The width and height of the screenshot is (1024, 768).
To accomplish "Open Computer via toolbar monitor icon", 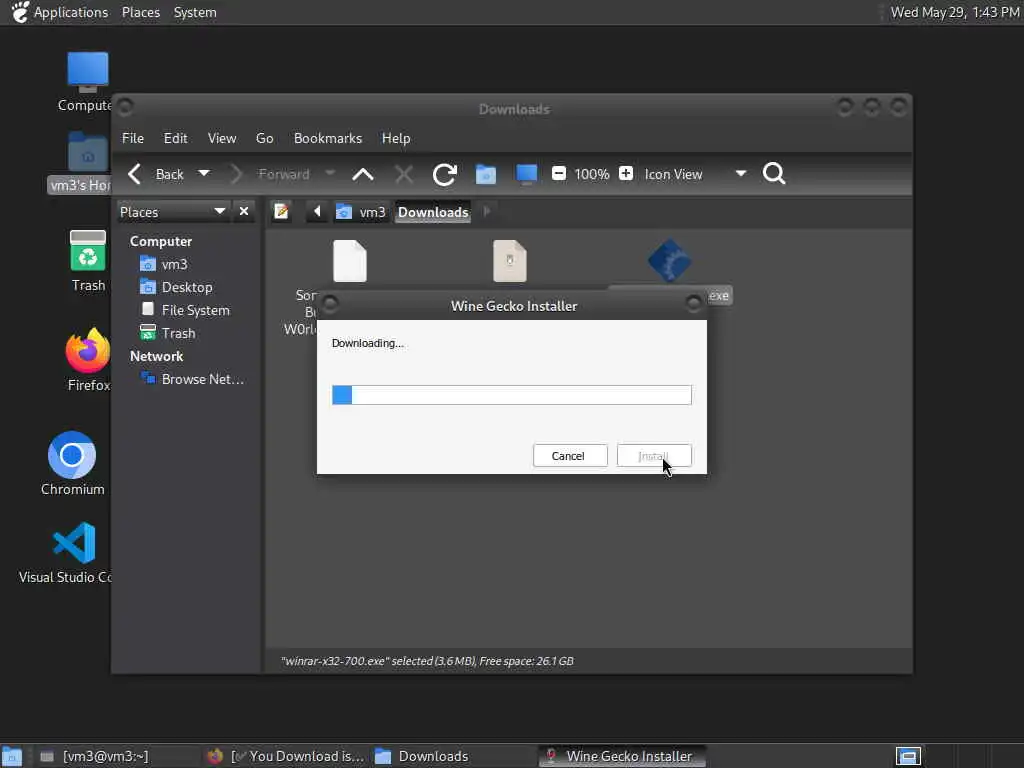I will [526, 174].
